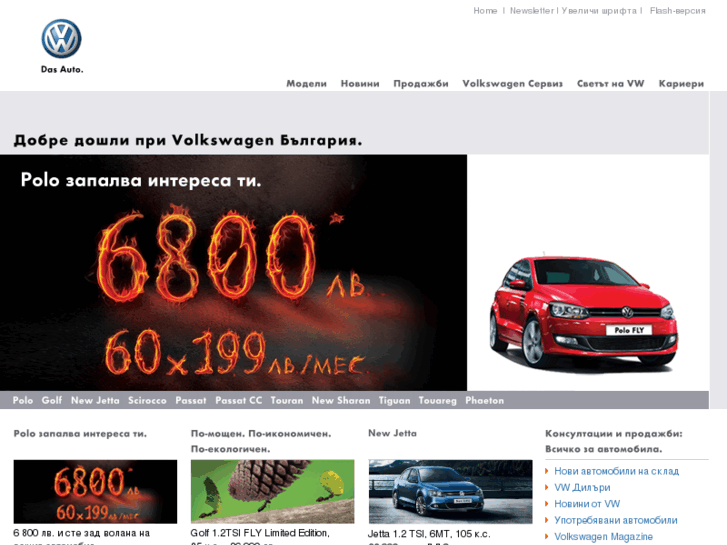Screen dimensions: 727x545
Task: Select Touareg in the model bar
Action: click(437, 400)
